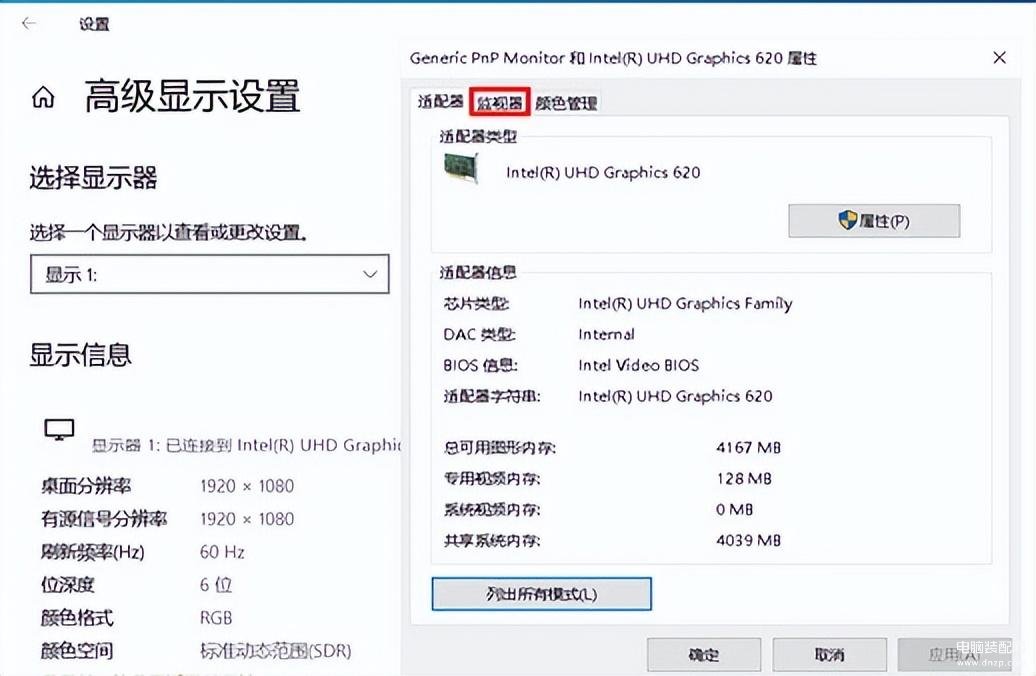Click the 0 MB system video memory value
1036x676 pixels.
(735, 509)
